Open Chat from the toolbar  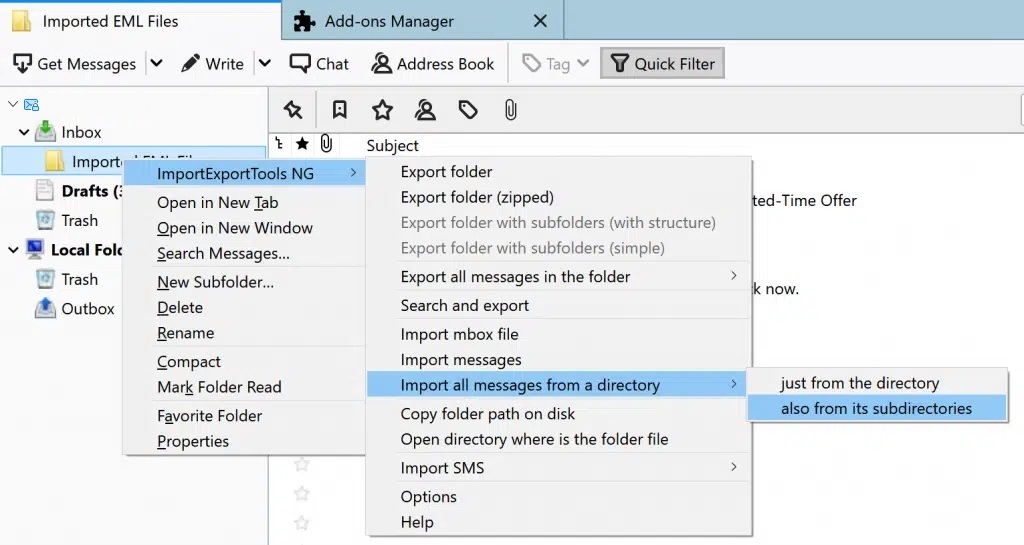click(319, 64)
